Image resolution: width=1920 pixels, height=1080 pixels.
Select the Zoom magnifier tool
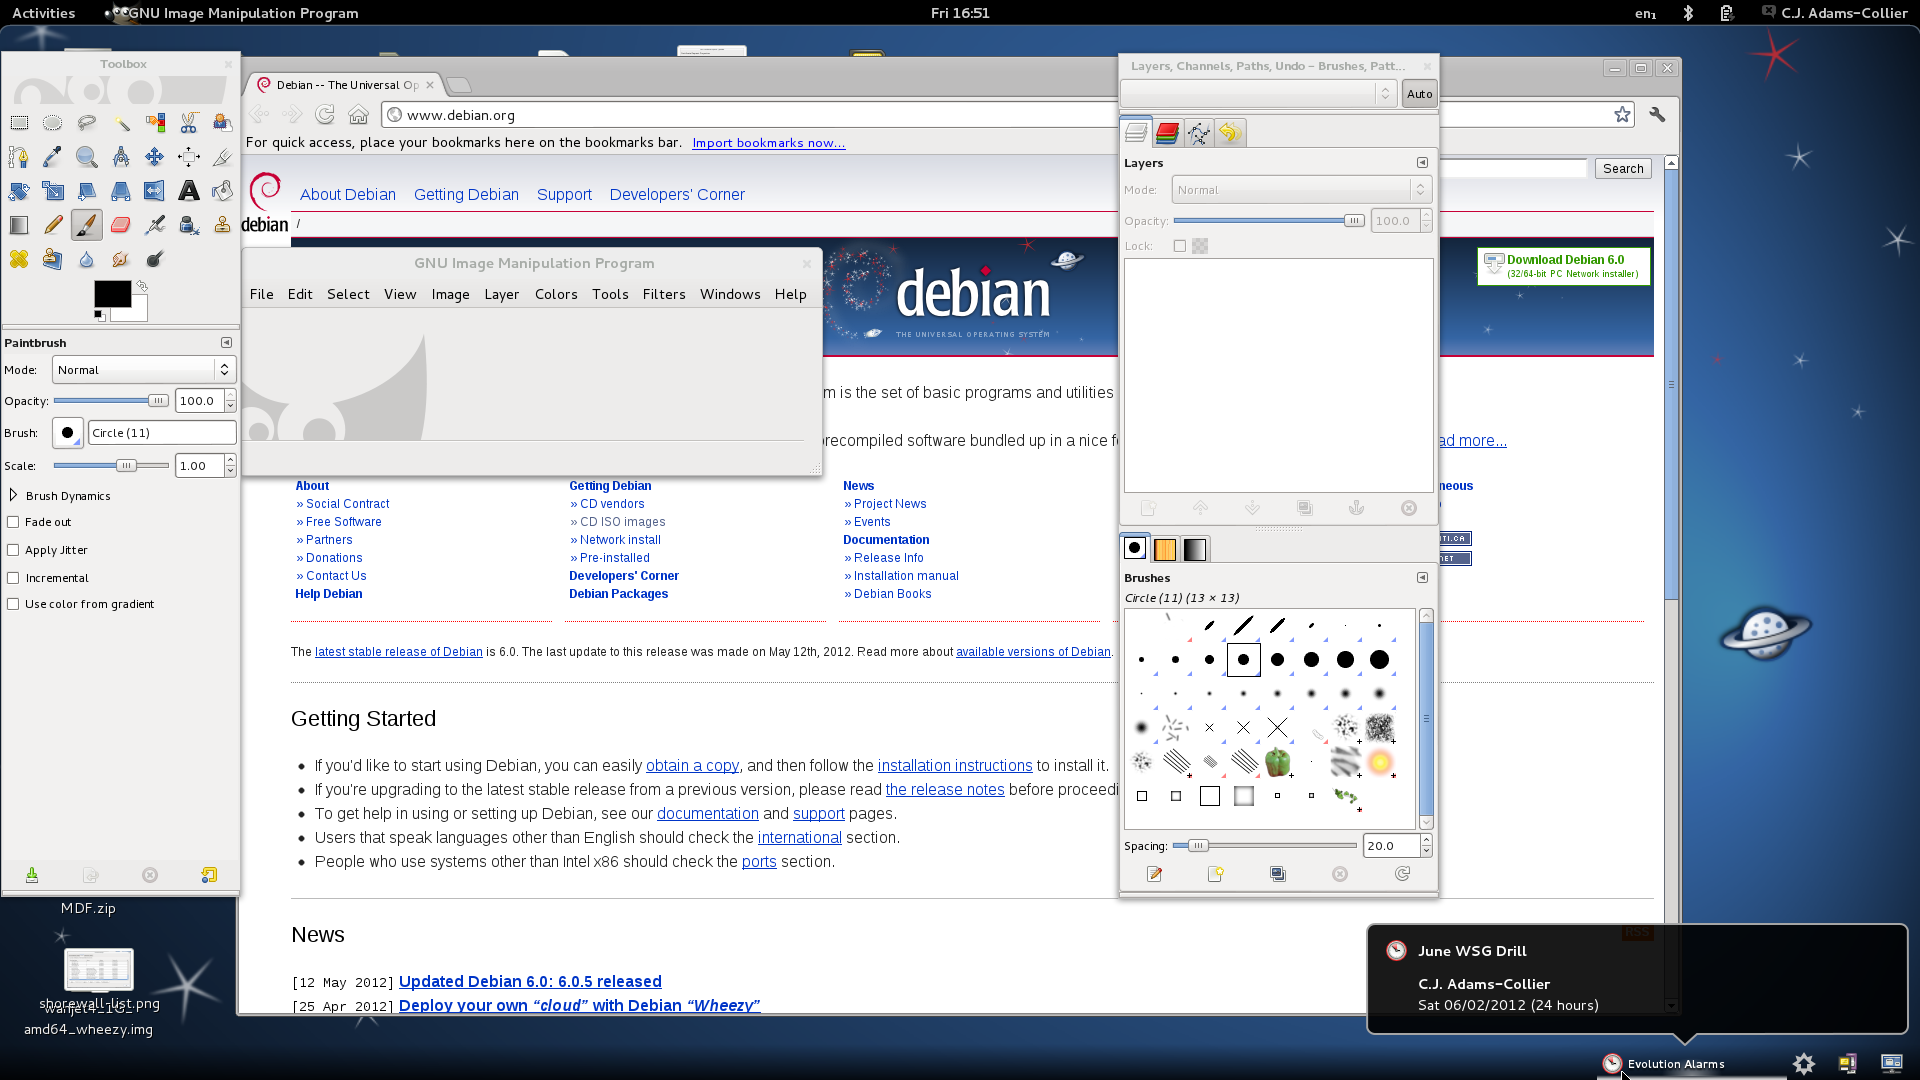[87, 157]
